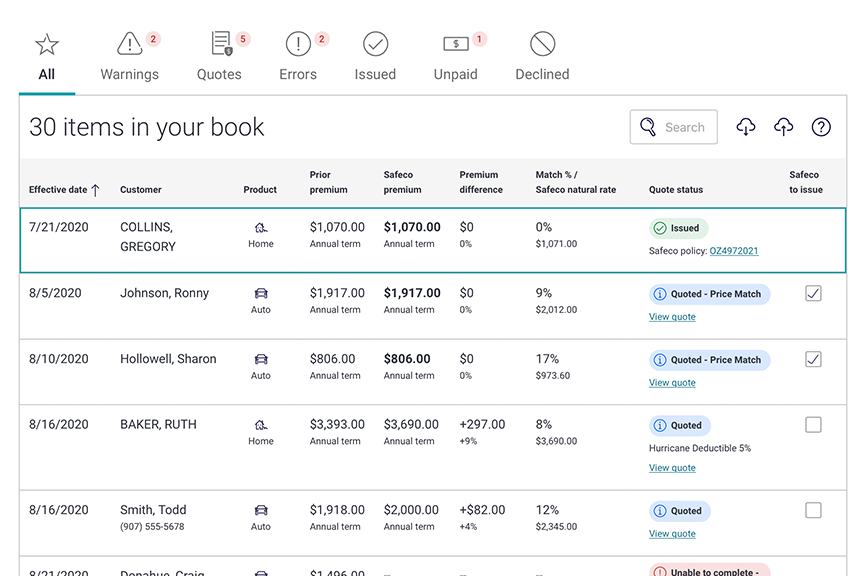Click the cloud upload icon
Screen dimensions: 866x576
(783, 126)
